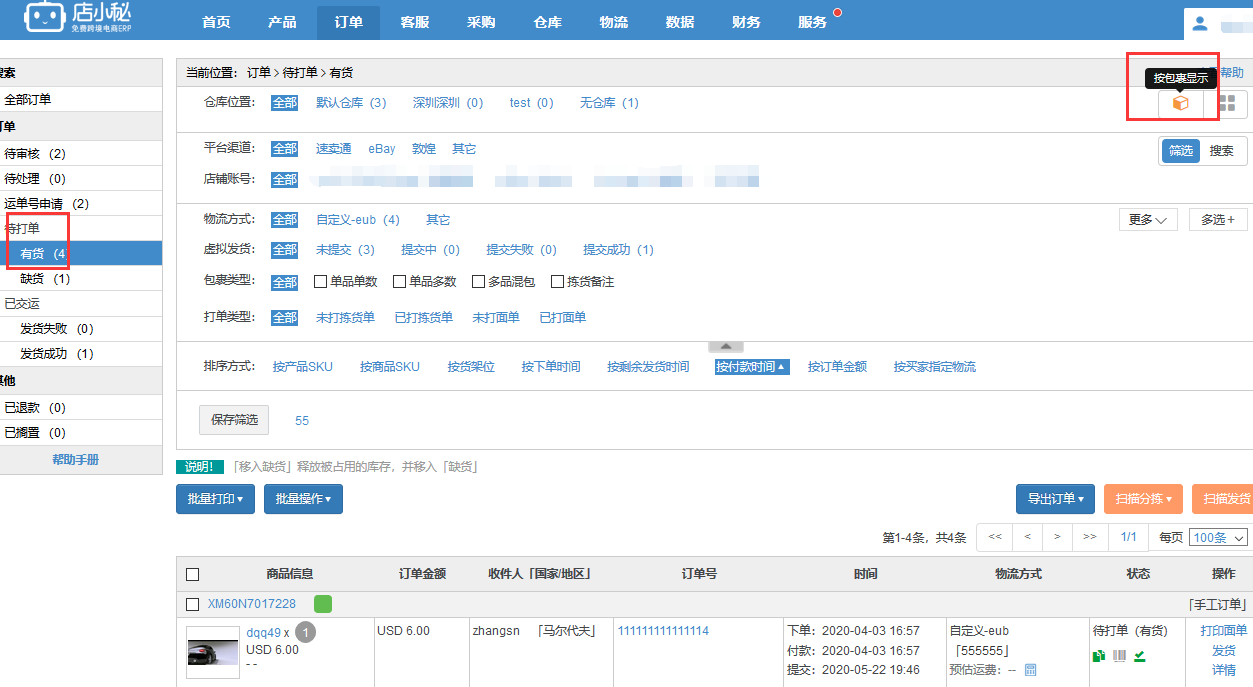1253x687 pixels.
Task: Click the 保存筛选 button
Action: coord(234,420)
